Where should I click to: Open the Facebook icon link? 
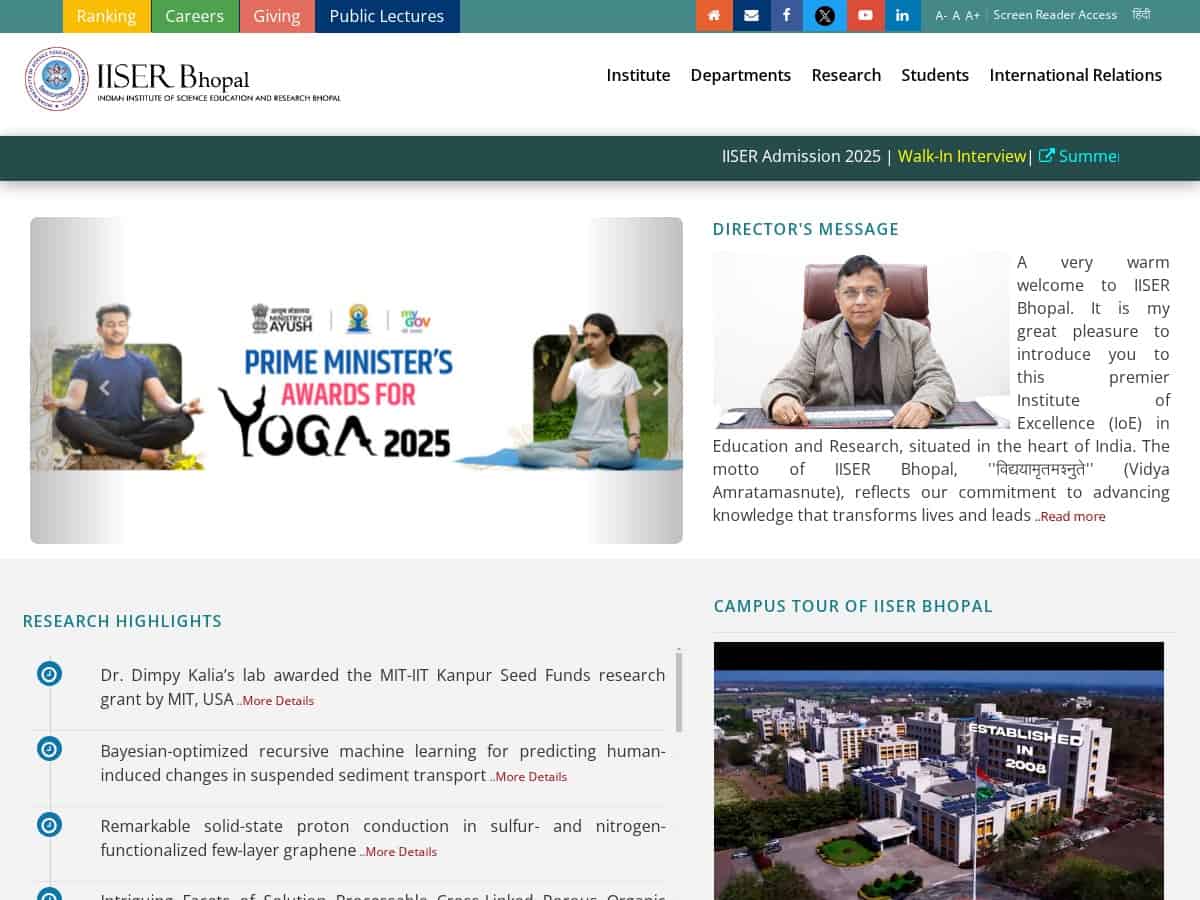pyautogui.click(x=787, y=15)
